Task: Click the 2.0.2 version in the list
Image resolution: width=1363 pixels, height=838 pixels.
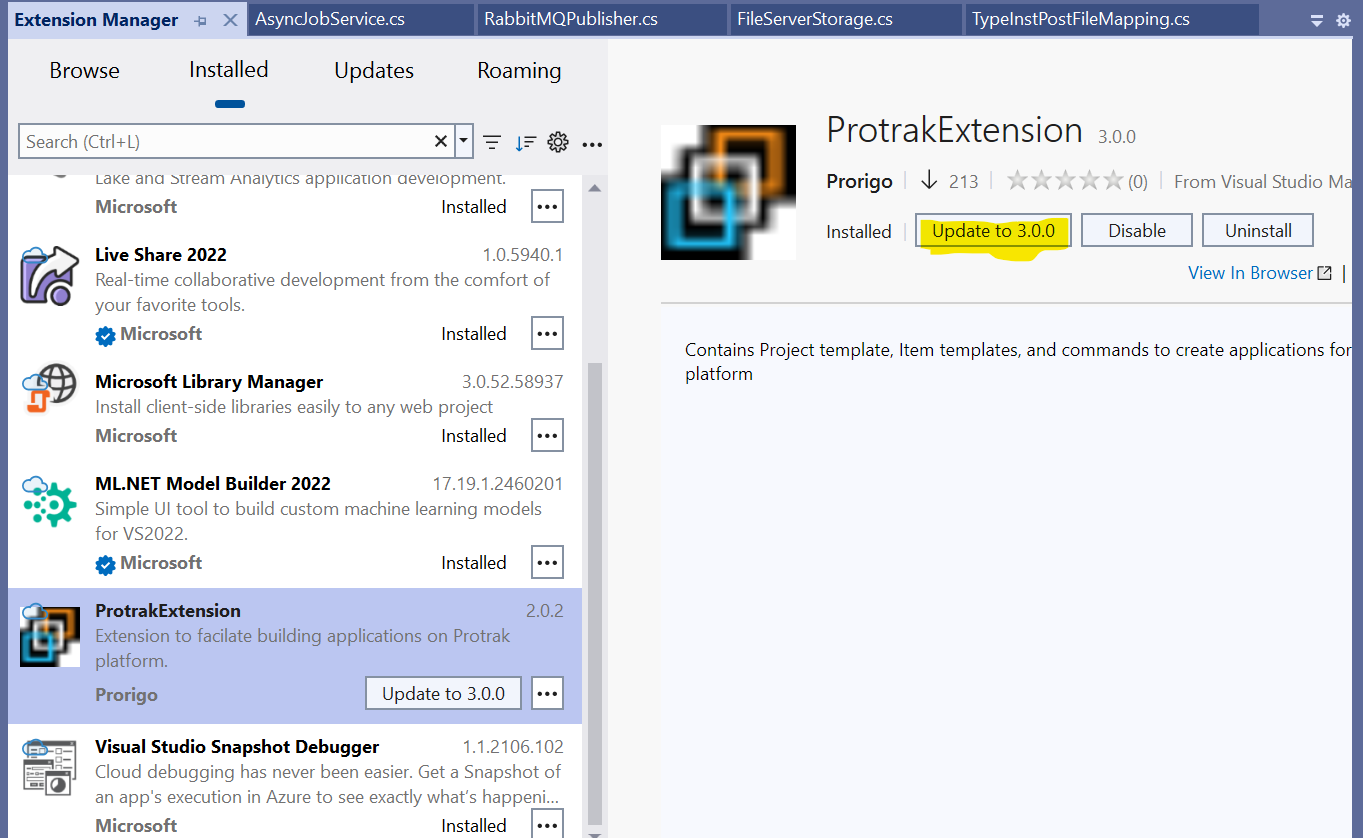Action: [x=545, y=610]
